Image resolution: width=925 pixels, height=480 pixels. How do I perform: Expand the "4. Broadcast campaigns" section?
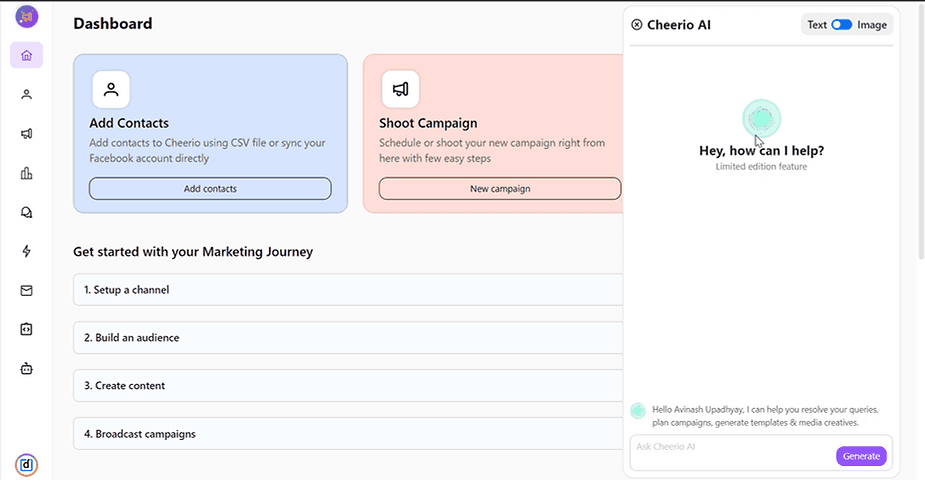(x=348, y=434)
